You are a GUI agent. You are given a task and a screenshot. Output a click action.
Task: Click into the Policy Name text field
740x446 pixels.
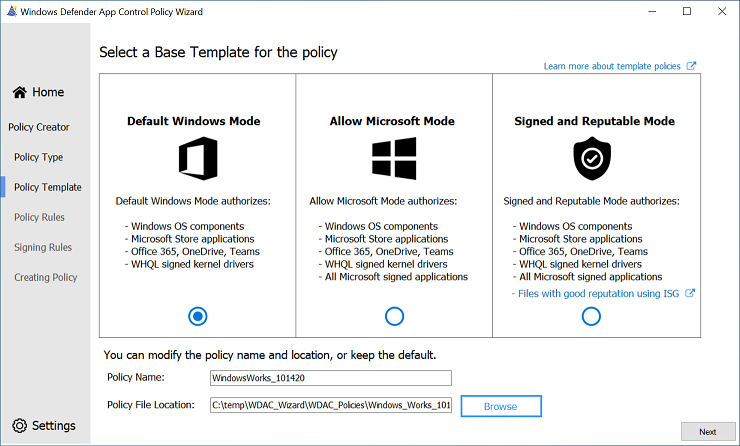[330, 378]
